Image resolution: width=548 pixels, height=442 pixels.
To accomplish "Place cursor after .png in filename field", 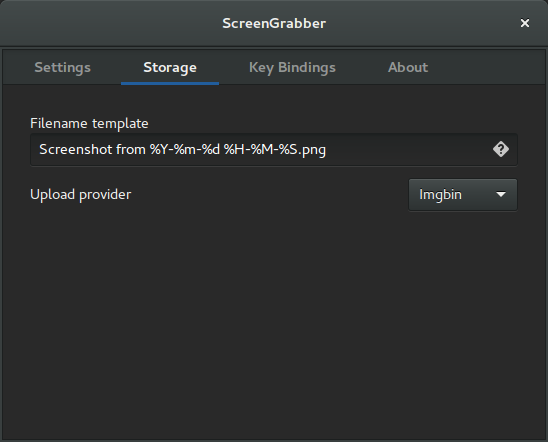I will pos(327,150).
